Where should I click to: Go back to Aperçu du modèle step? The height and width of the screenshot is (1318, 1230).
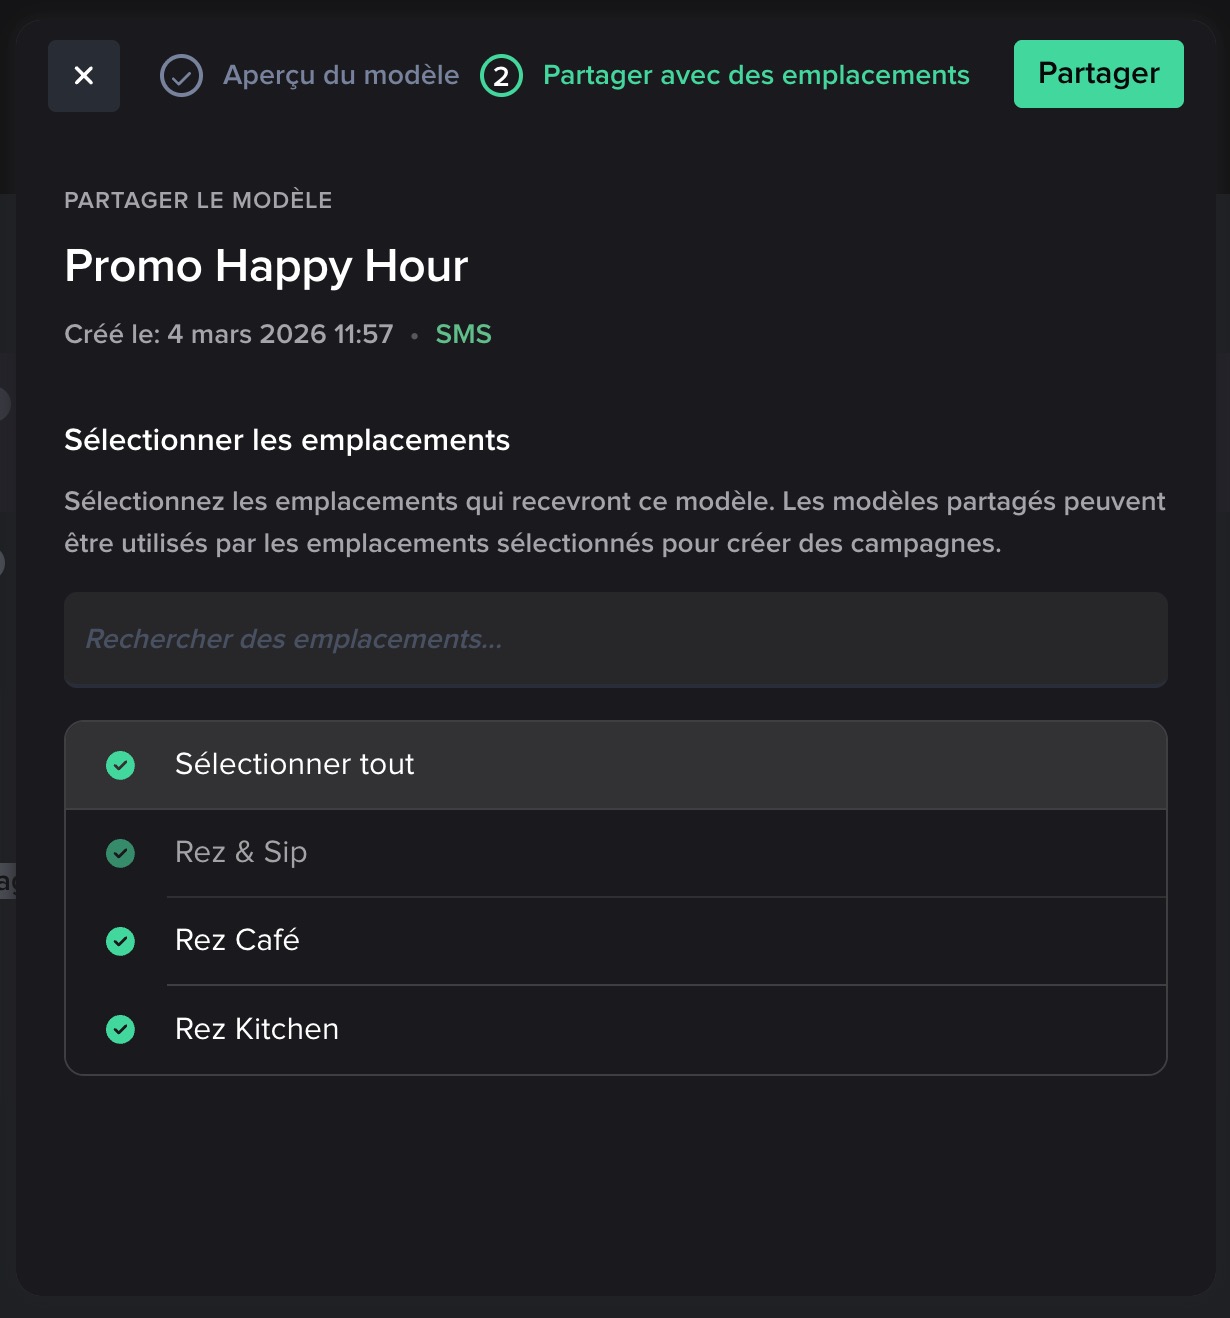(341, 75)
